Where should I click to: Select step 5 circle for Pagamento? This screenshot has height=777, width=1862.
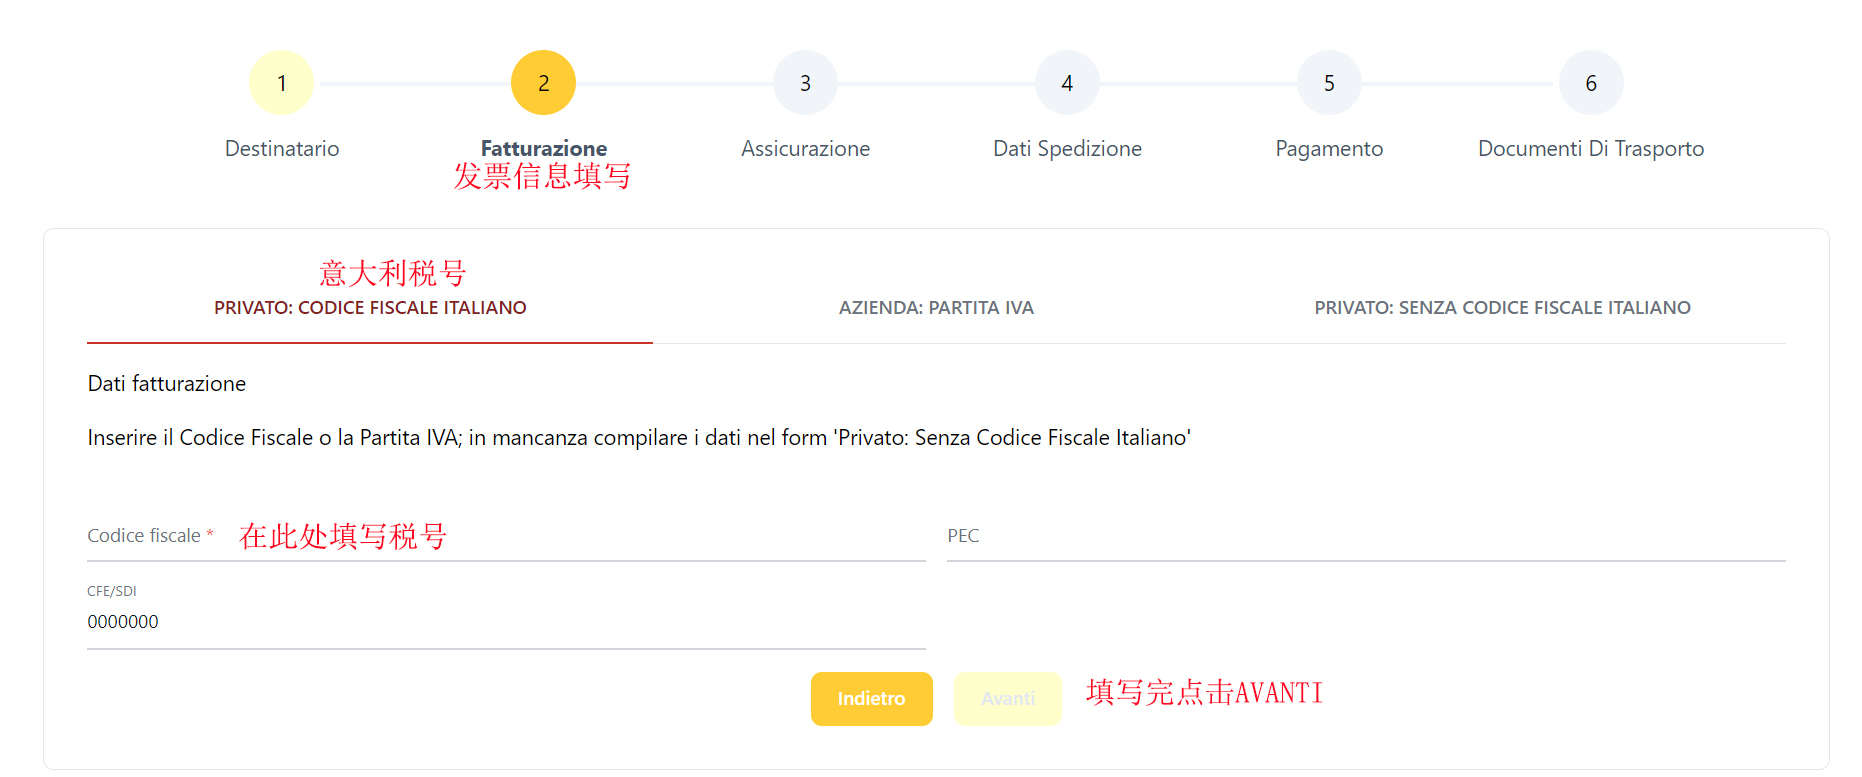[1329, 83]
